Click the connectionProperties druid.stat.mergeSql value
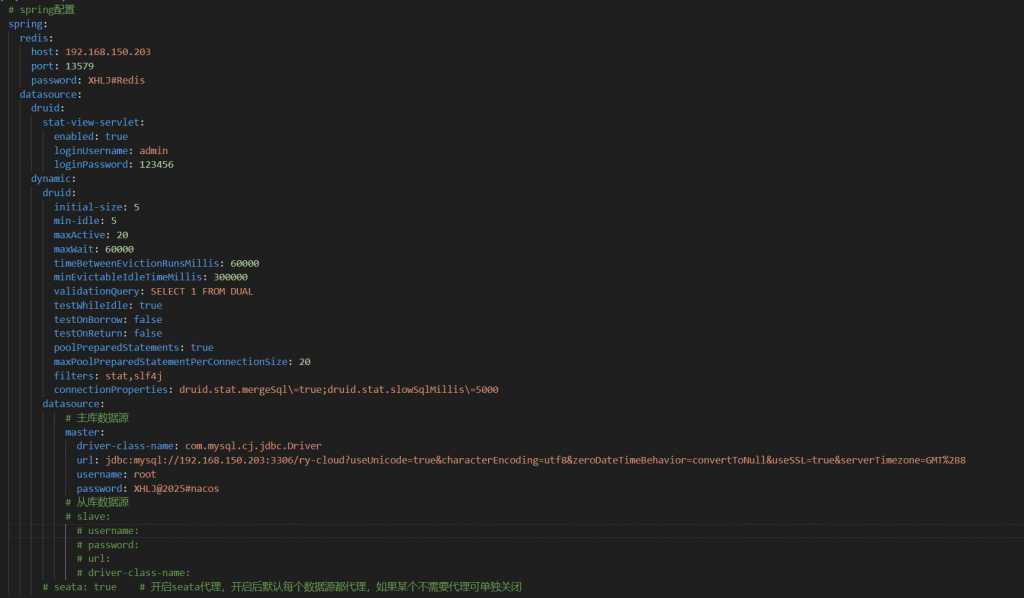 coord(339,390)
